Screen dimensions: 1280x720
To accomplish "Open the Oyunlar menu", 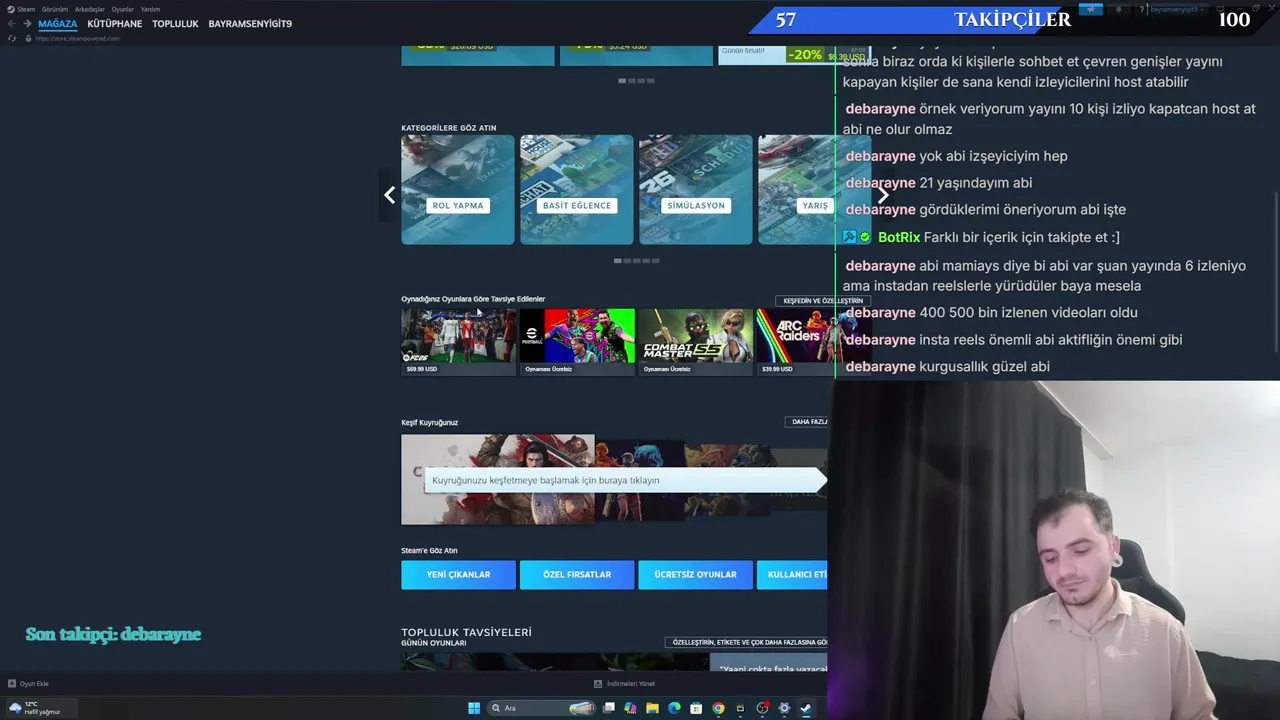I will (x=123, y=9).
